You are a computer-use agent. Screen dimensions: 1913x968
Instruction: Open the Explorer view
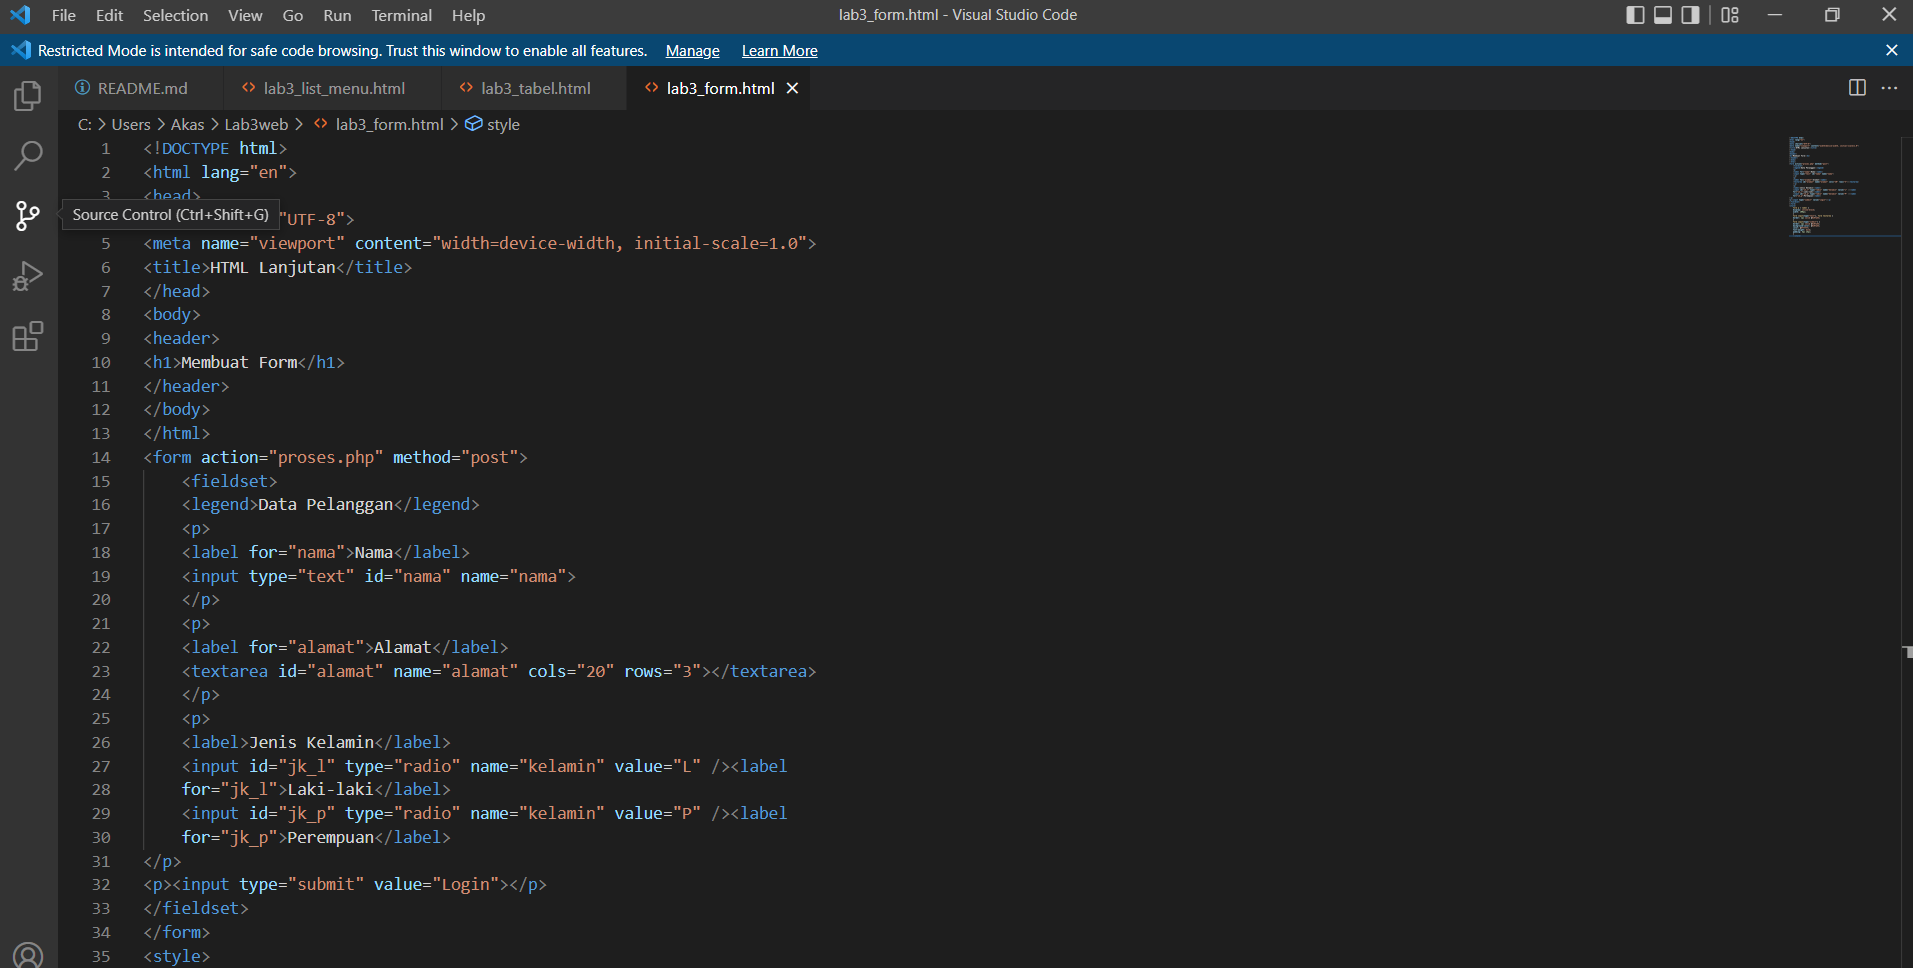[27, 96]
